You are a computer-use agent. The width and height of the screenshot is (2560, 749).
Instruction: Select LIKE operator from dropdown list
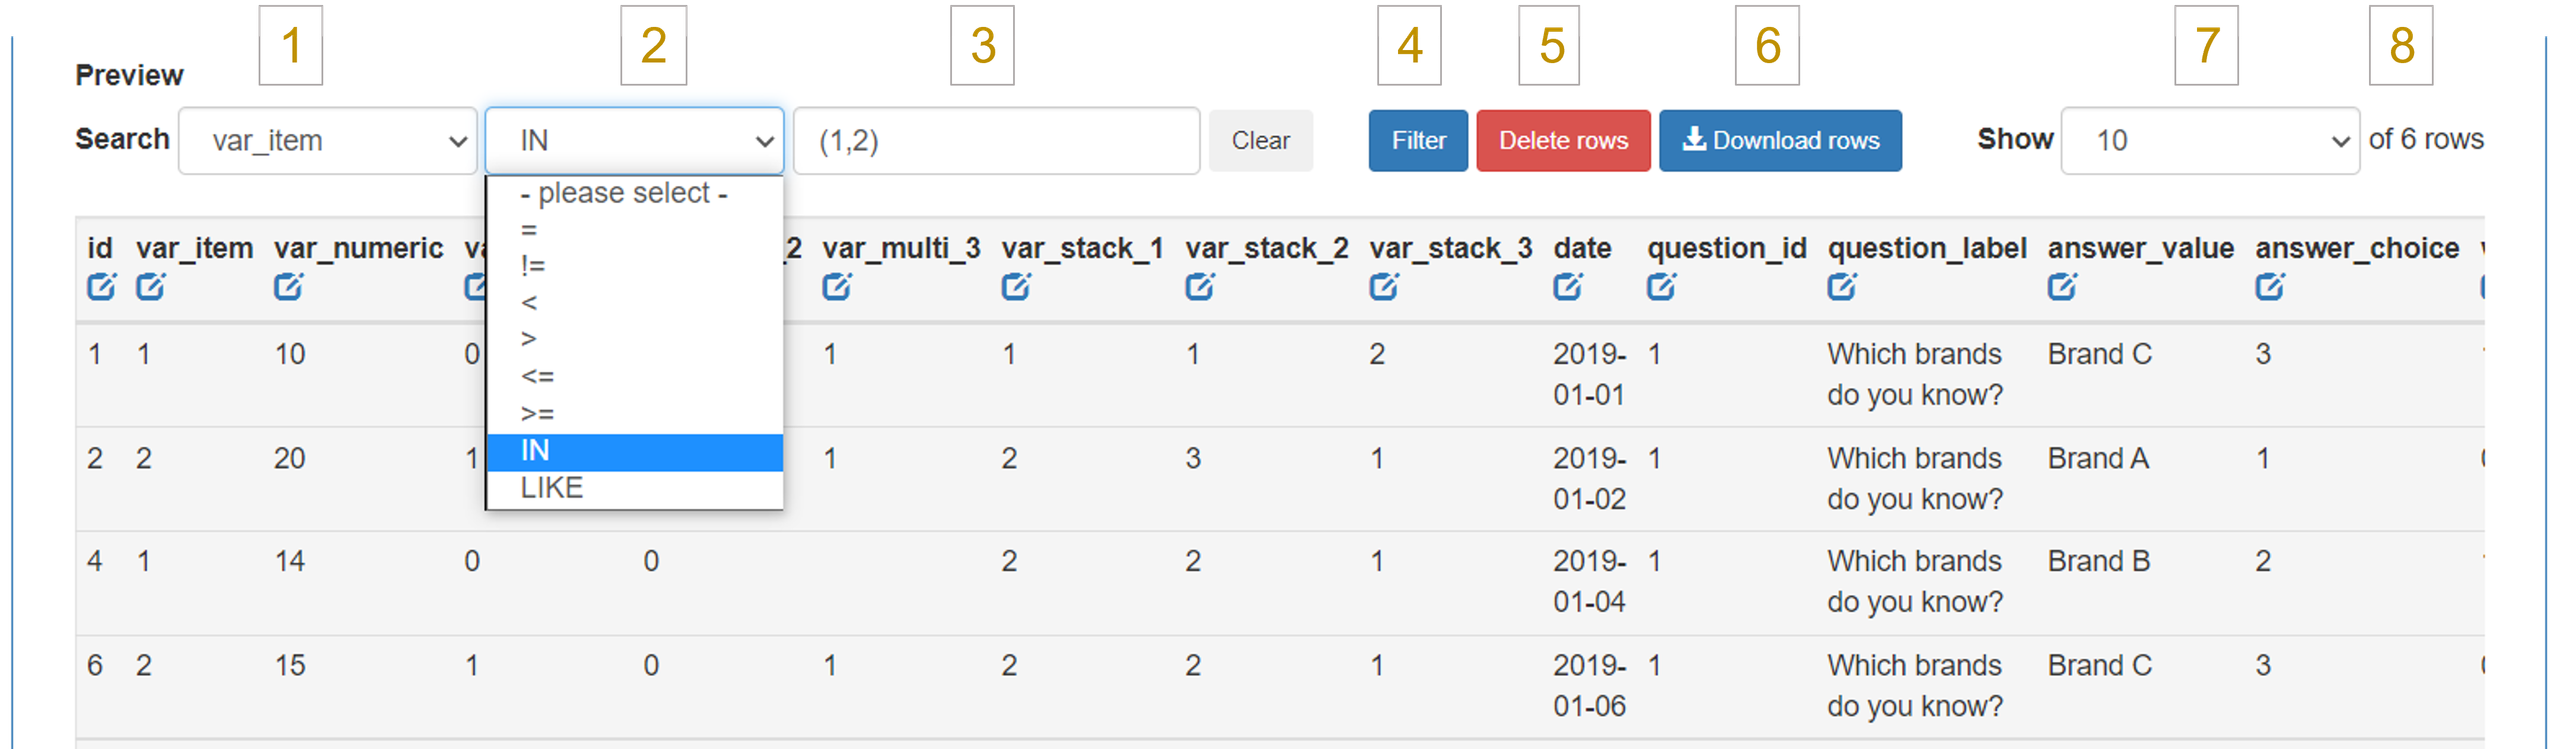click(552, 488)
